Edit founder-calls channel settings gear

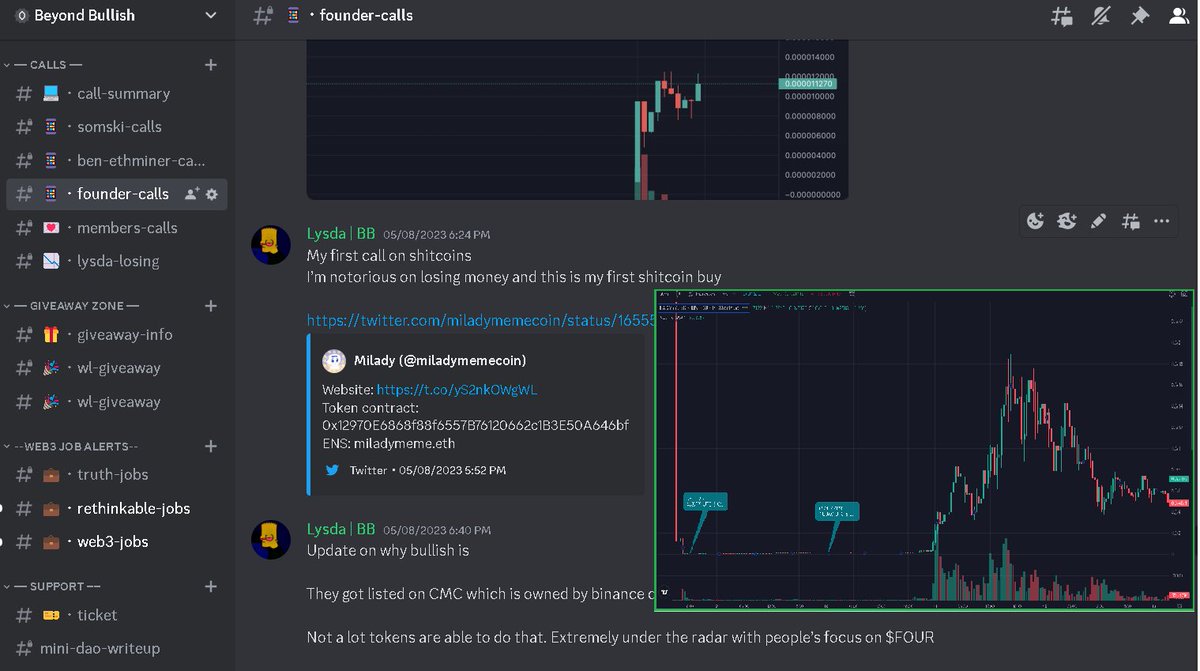(212, 194)
